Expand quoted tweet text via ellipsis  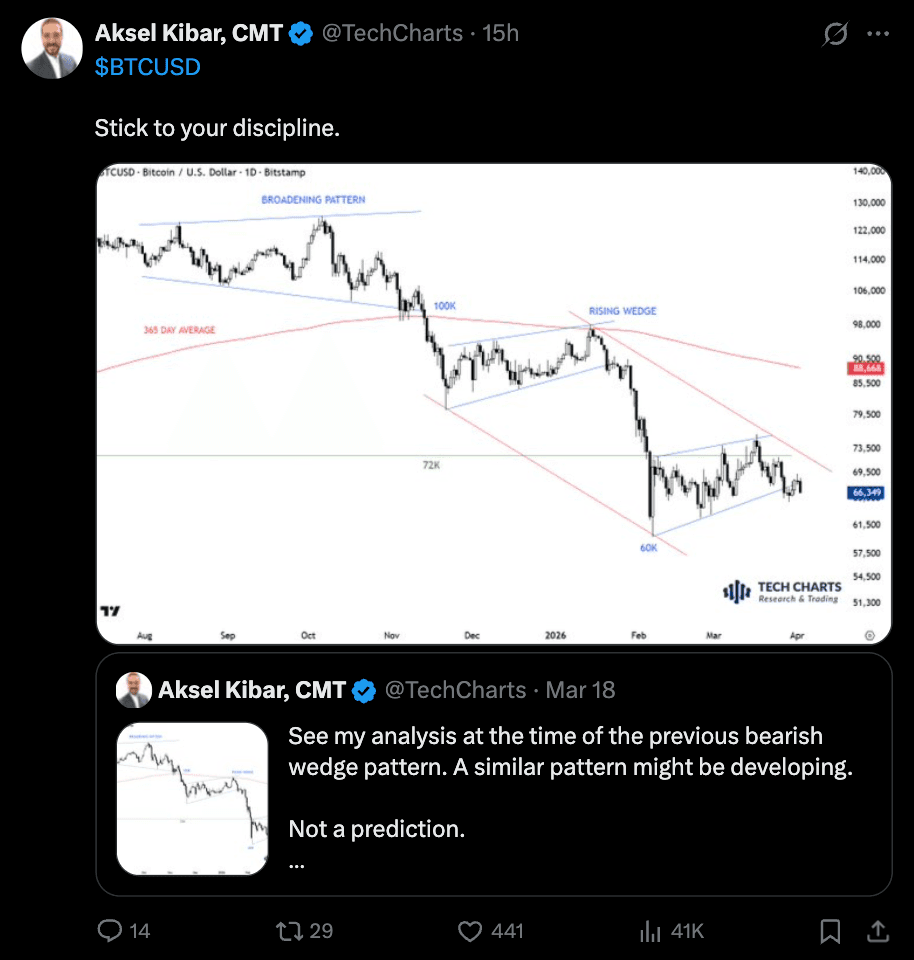296,861
